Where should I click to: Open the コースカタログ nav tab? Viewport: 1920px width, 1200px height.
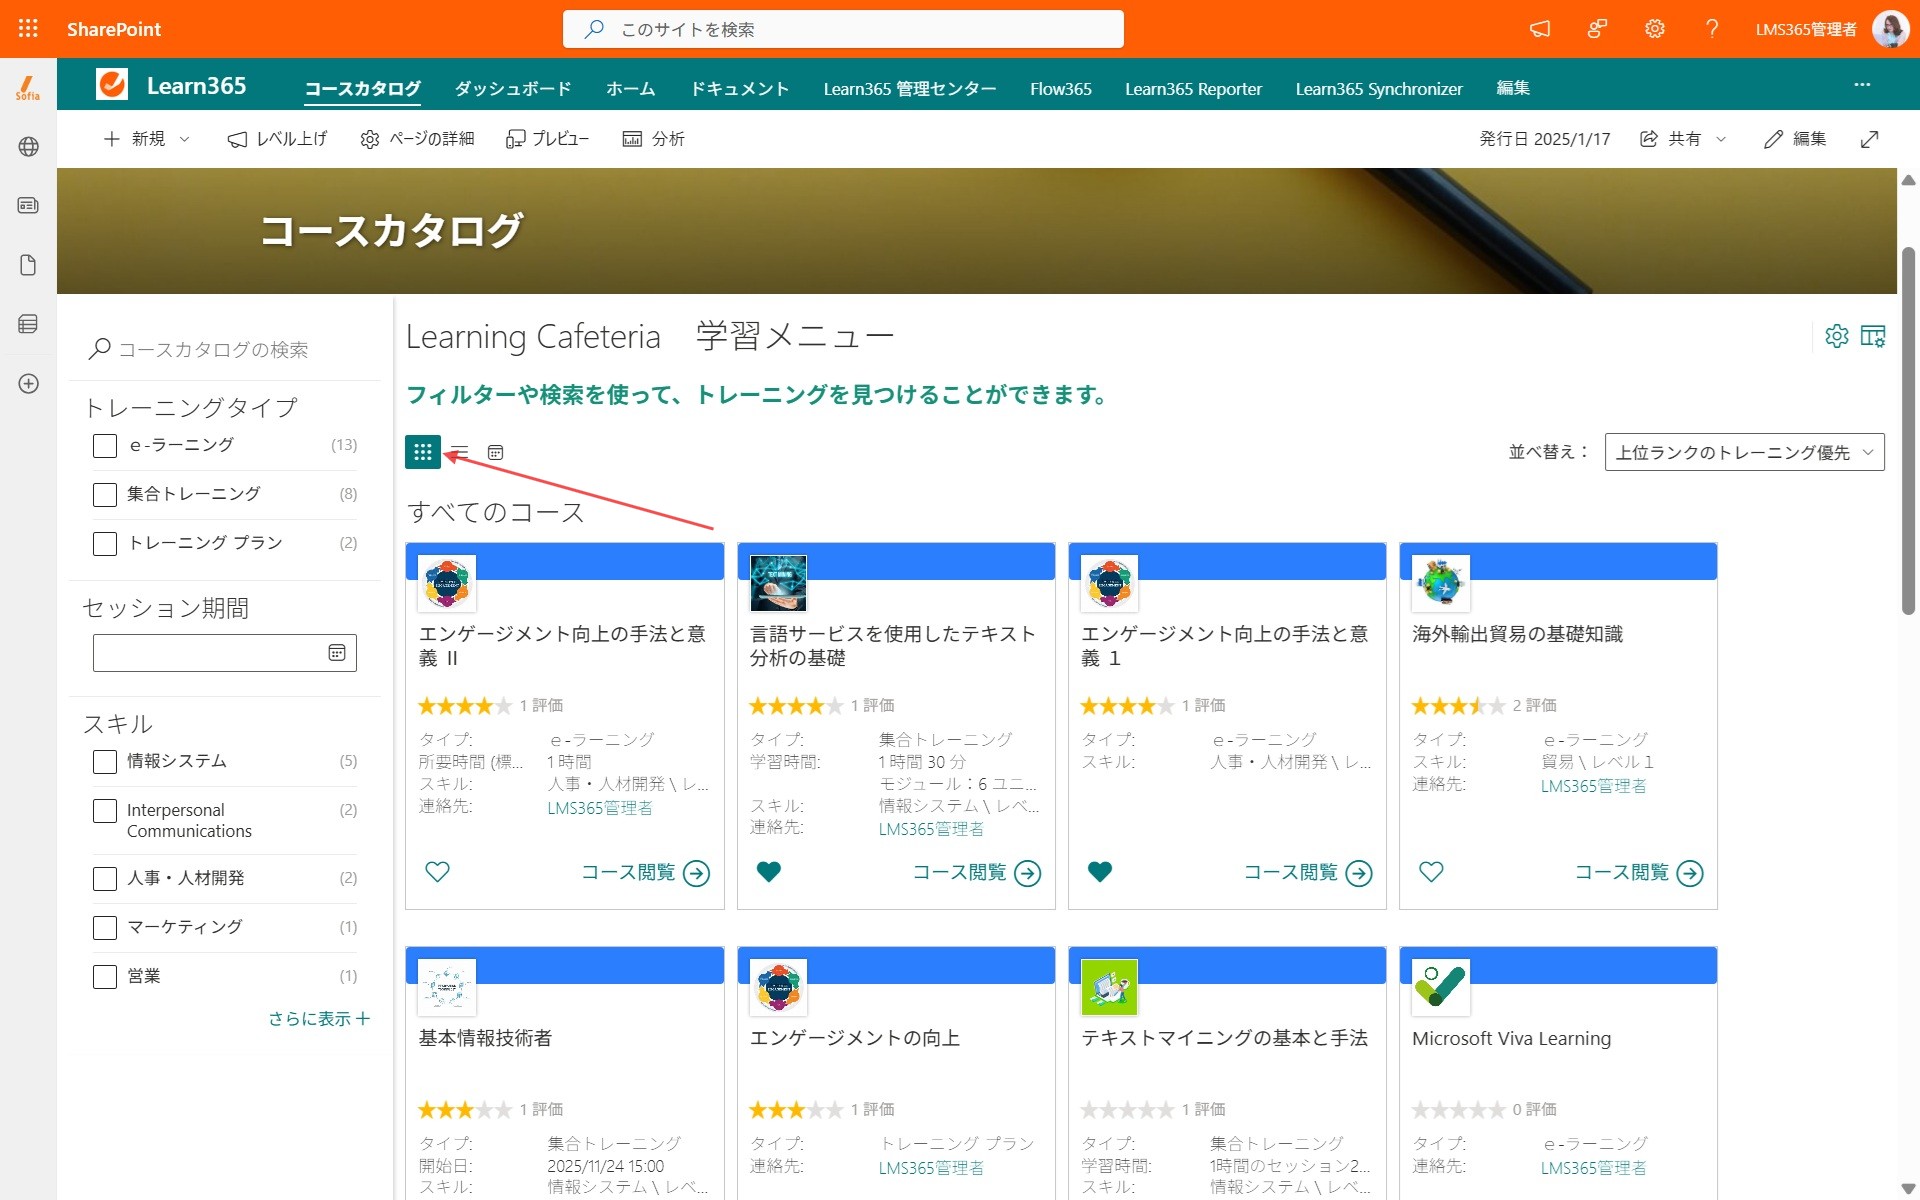pos(362,88)
